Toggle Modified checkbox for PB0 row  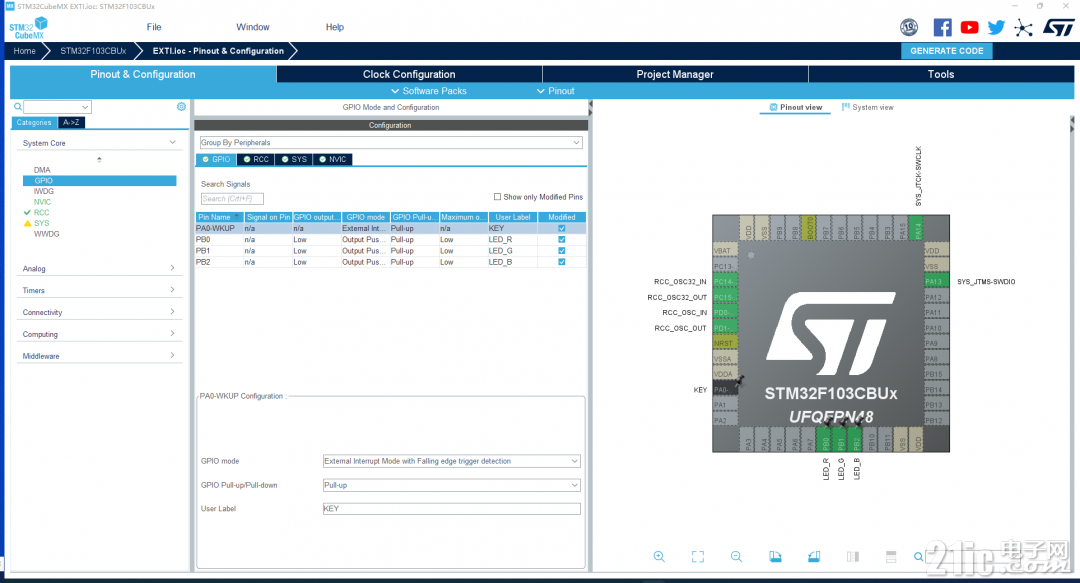click(561, 240)
